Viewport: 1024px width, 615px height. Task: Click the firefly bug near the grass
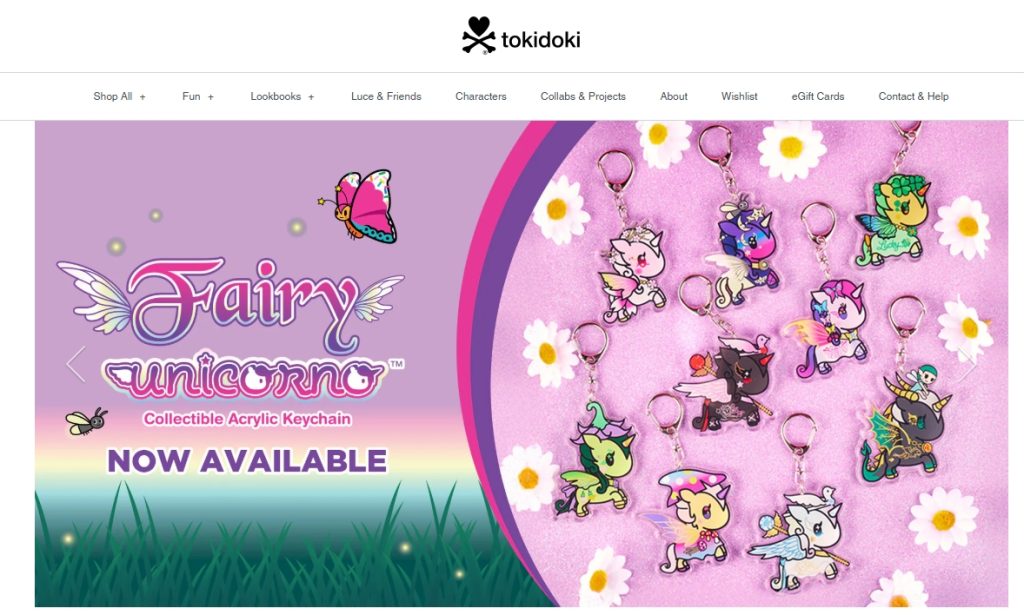coord(86,421)
